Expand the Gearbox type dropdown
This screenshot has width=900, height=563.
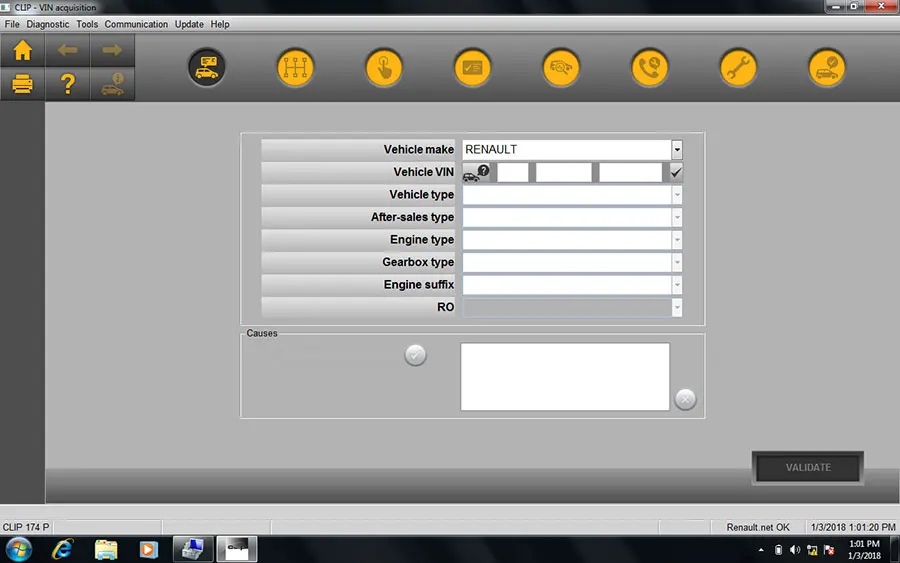677,262
